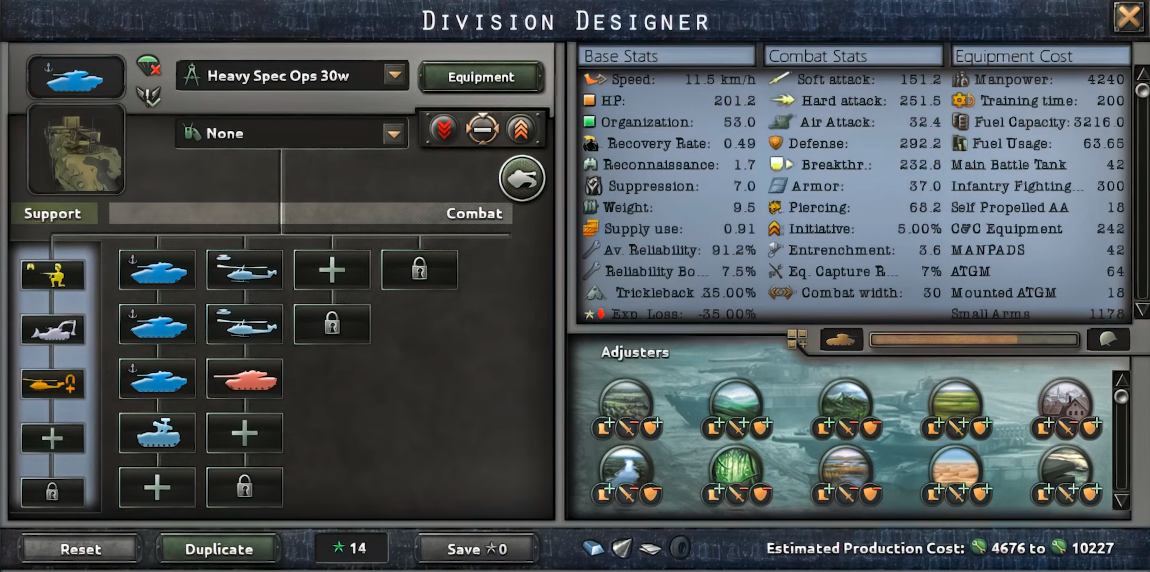
Task: Set priority to low with red arrows
Action: pos(443,130)
